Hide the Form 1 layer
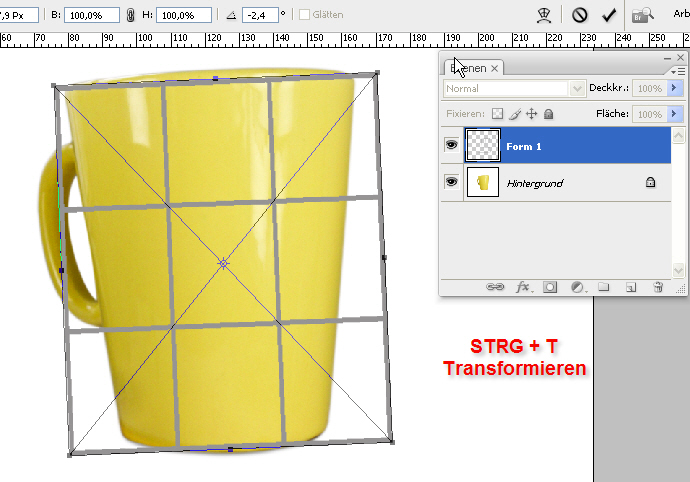 [451, 145]
